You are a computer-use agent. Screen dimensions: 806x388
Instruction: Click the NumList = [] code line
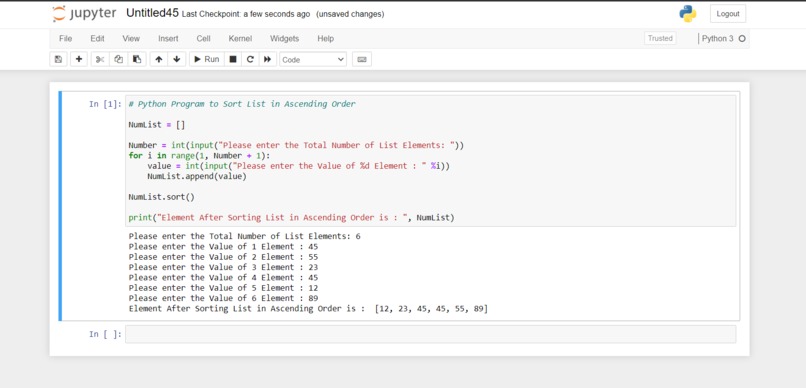[x=157, y=125]
